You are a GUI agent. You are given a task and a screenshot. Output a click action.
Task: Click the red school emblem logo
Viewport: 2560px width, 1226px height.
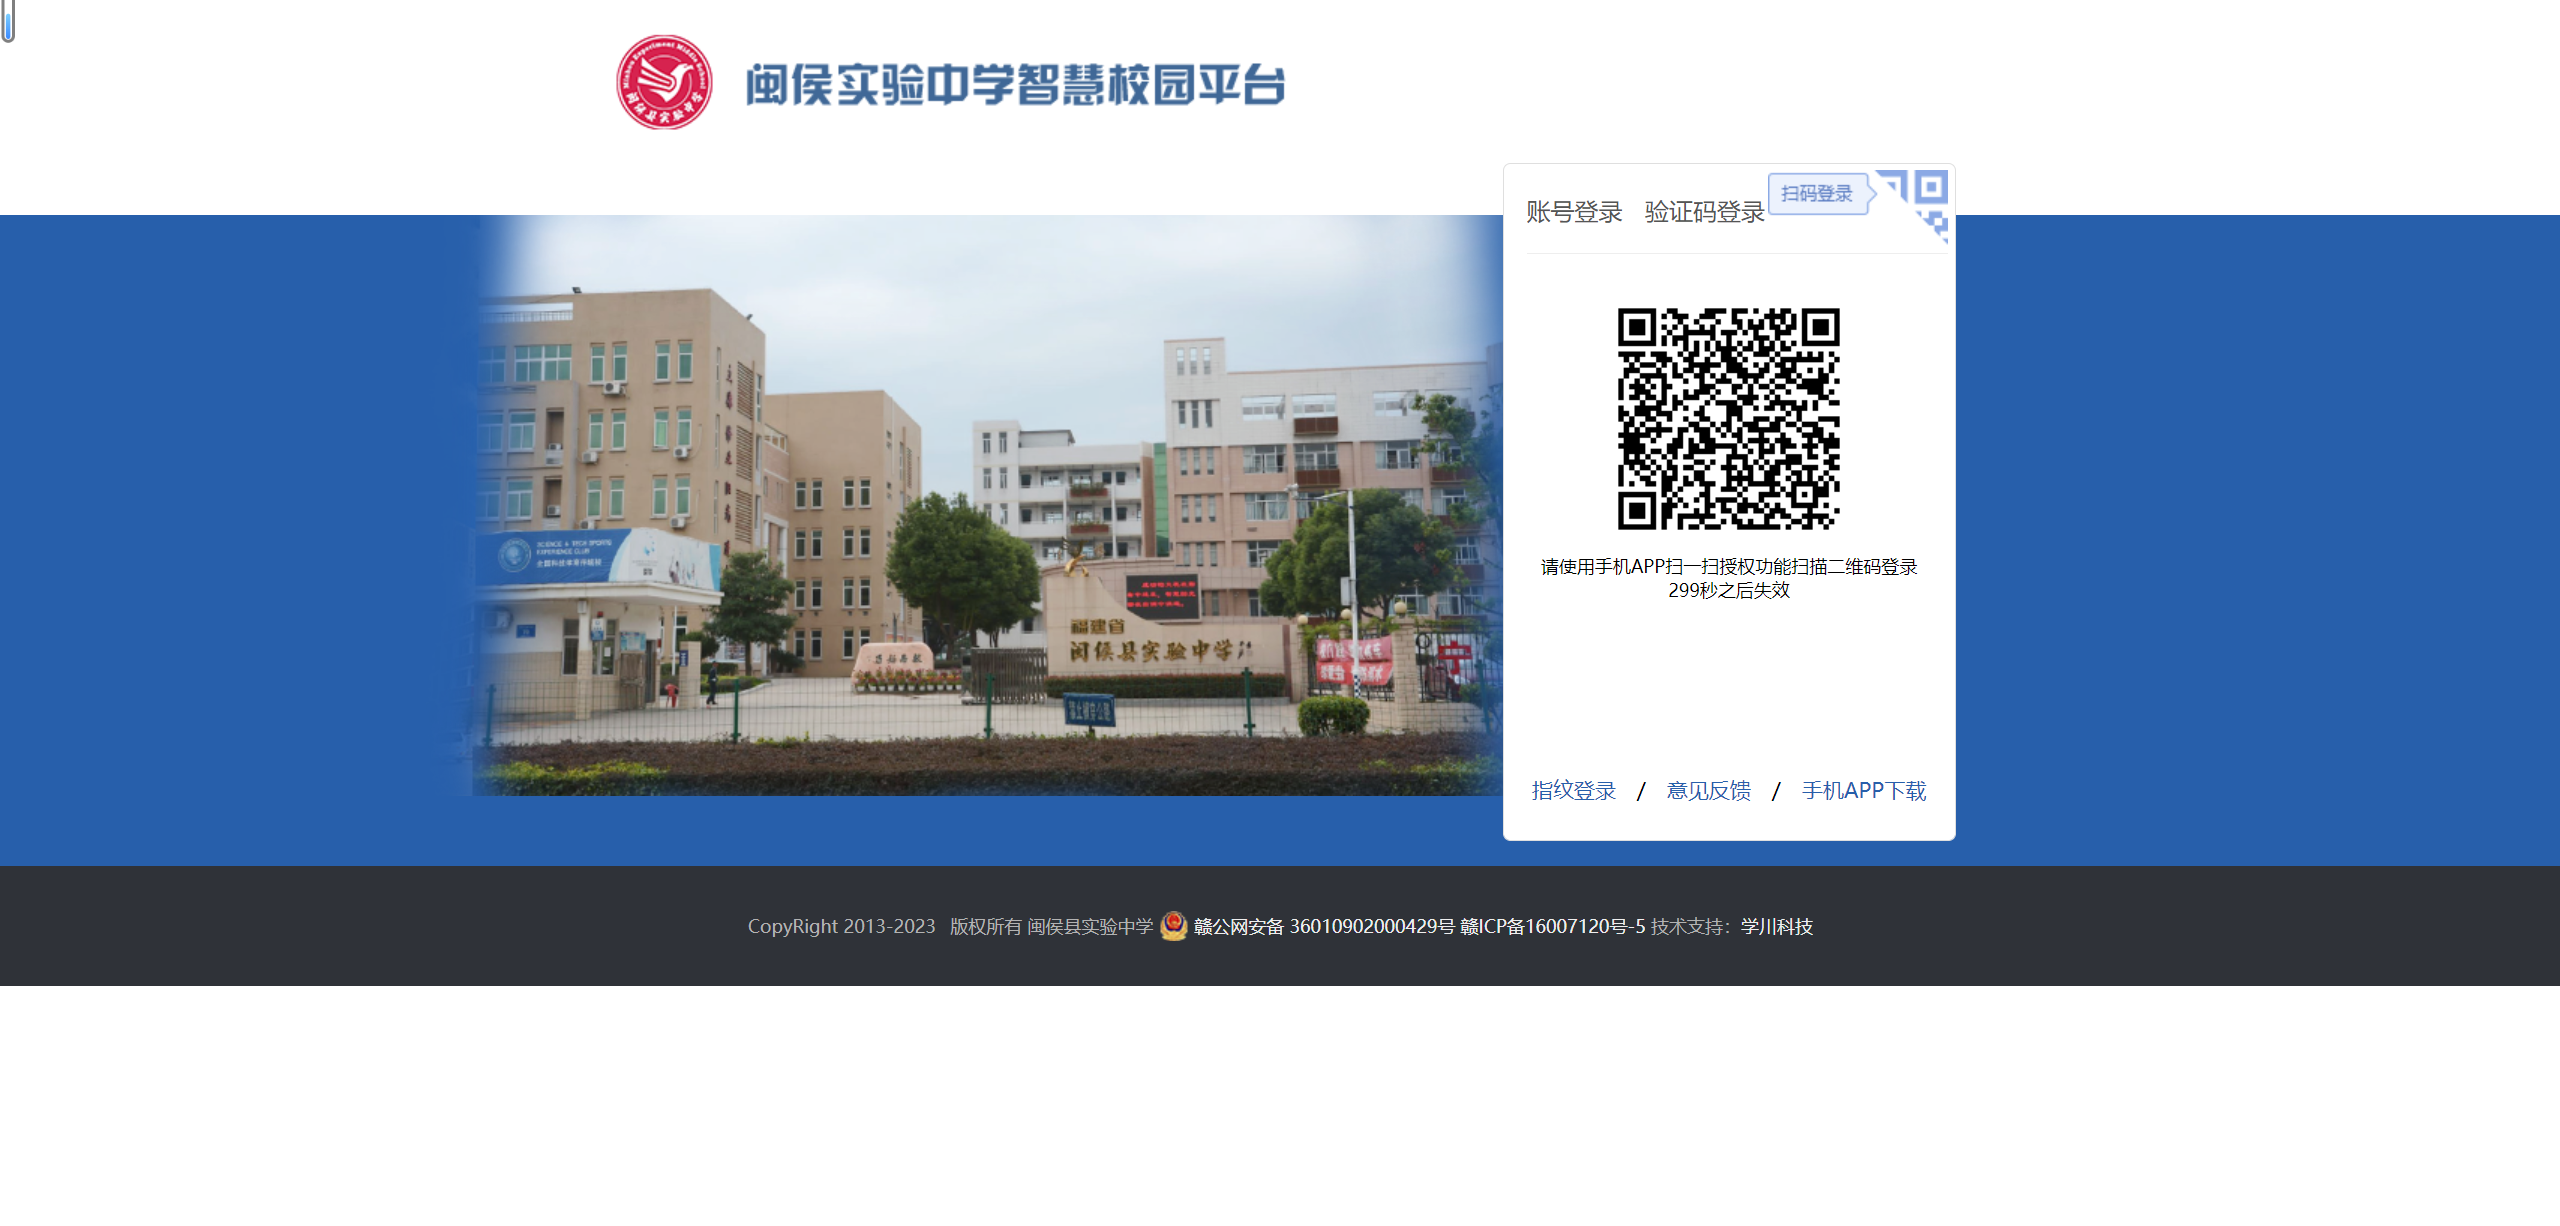point(664,82)
